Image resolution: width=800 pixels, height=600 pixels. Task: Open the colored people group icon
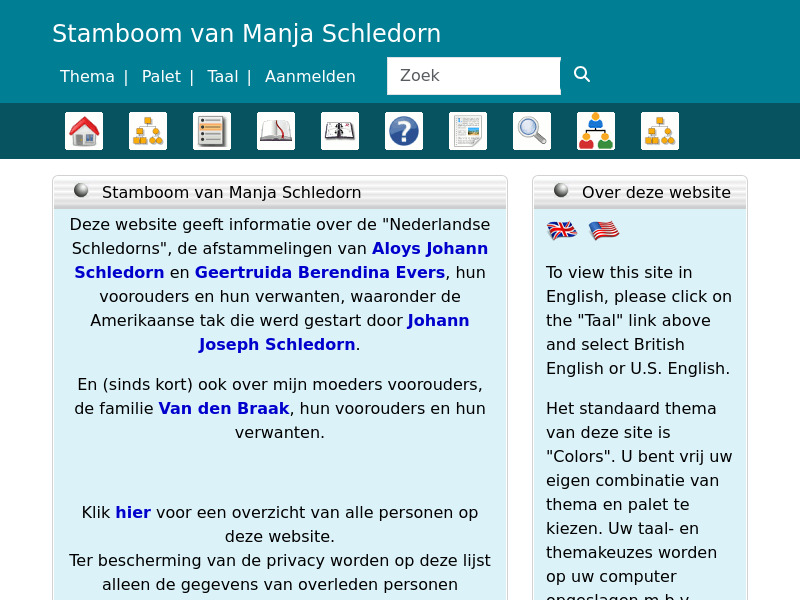596,131
